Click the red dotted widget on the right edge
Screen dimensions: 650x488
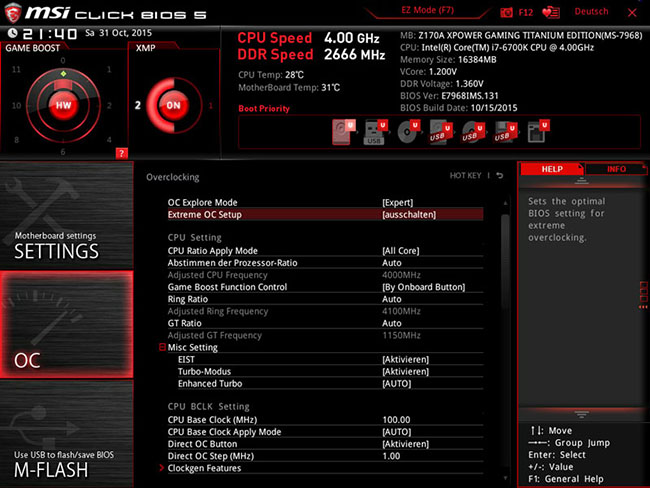click(x=643, y=295)
